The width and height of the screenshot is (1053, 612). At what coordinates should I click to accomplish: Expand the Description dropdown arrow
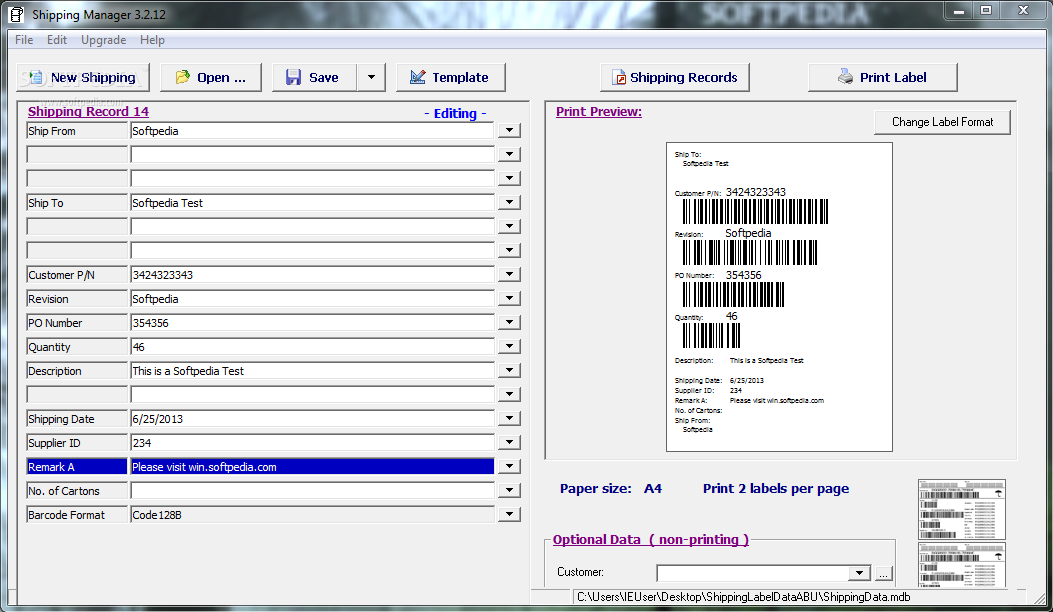pos(510,370)
